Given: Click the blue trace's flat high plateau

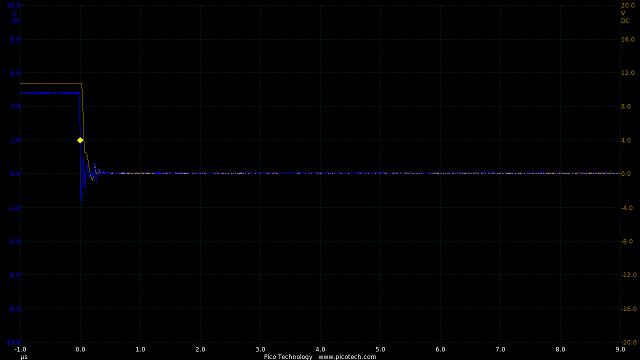Looking at the screenshot, I should point(50,93).
